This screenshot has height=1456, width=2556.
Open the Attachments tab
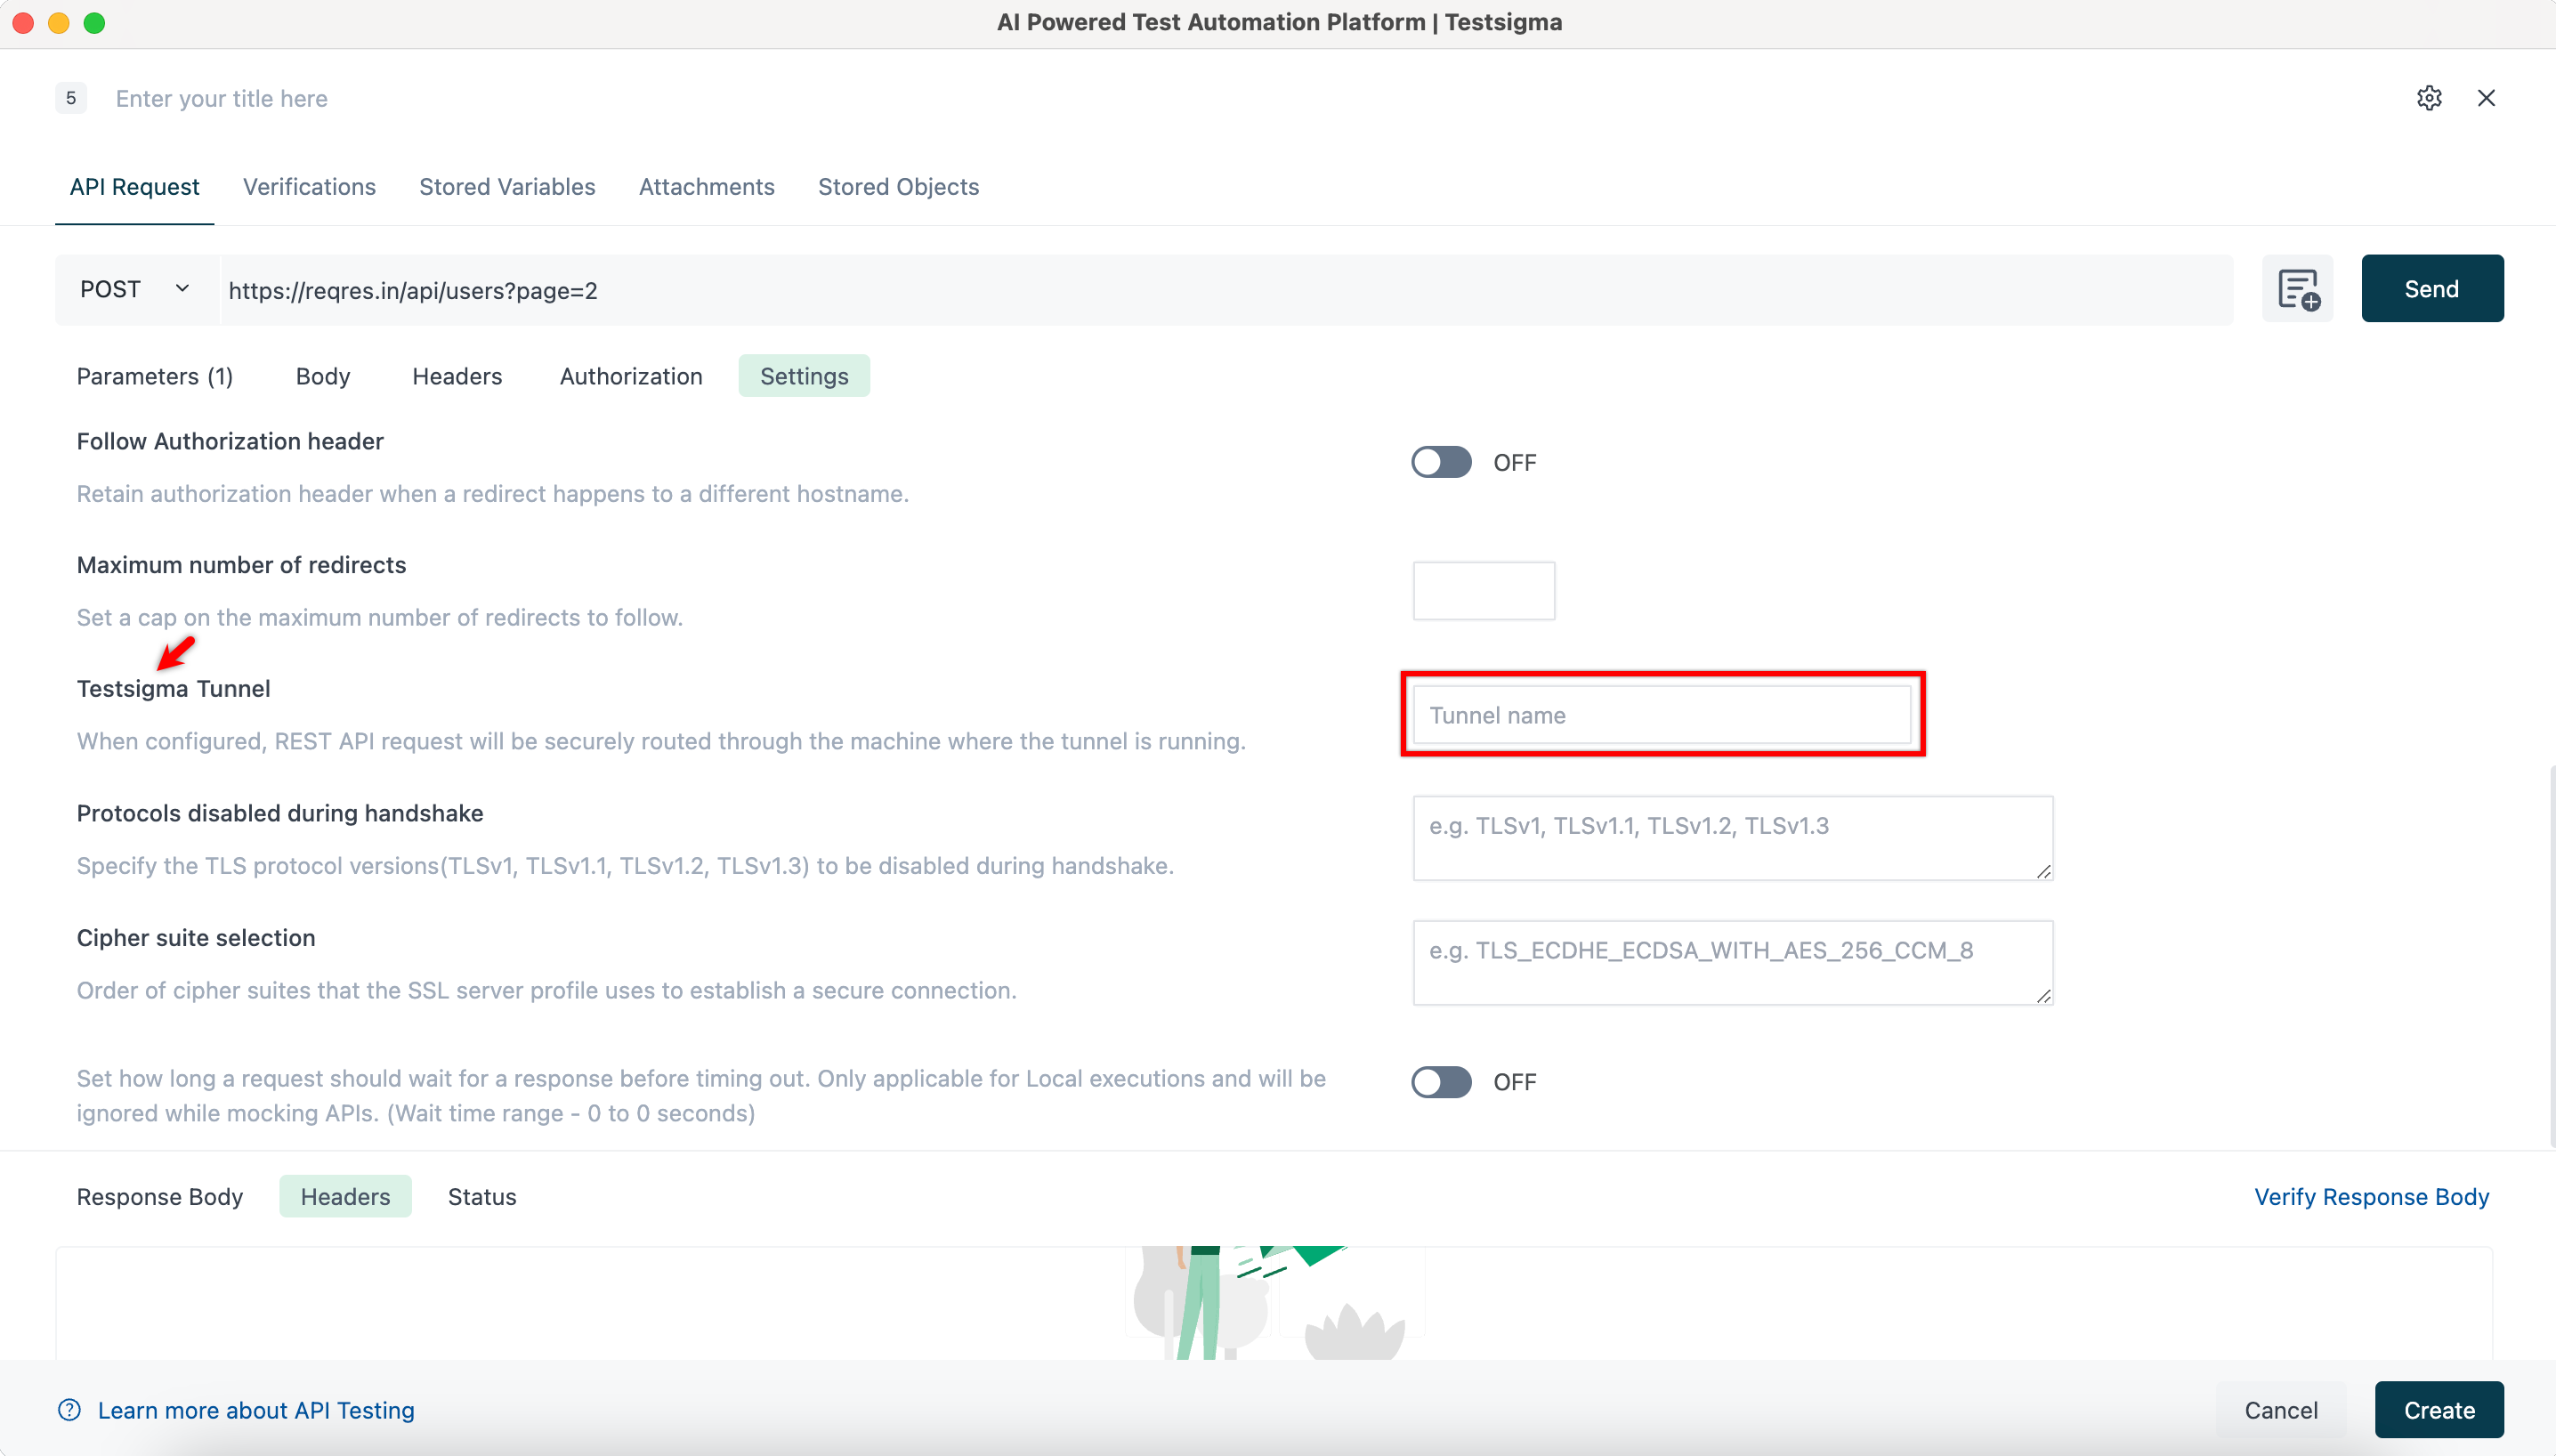707,187
